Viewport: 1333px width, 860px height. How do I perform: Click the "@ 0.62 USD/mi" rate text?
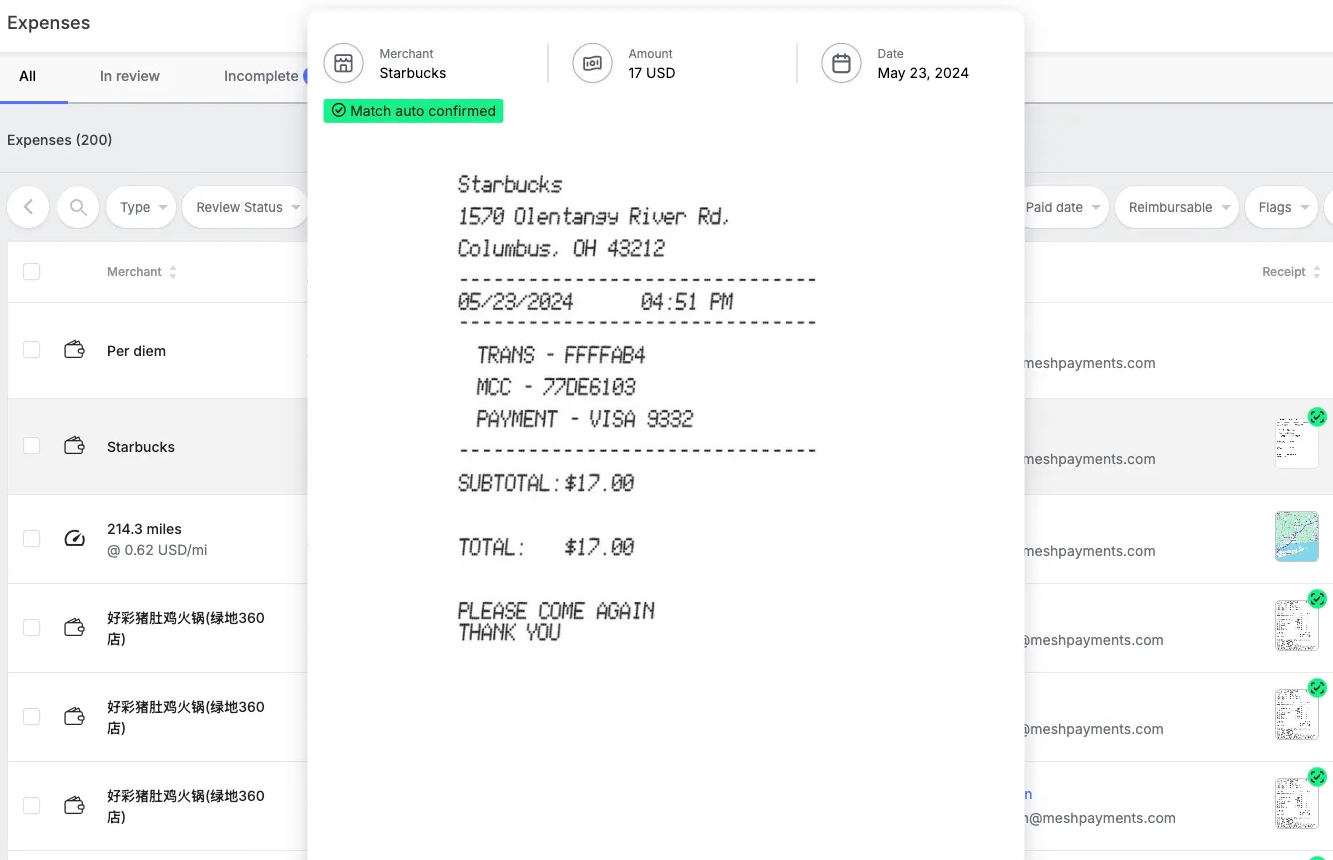click(x=158, y=550)
